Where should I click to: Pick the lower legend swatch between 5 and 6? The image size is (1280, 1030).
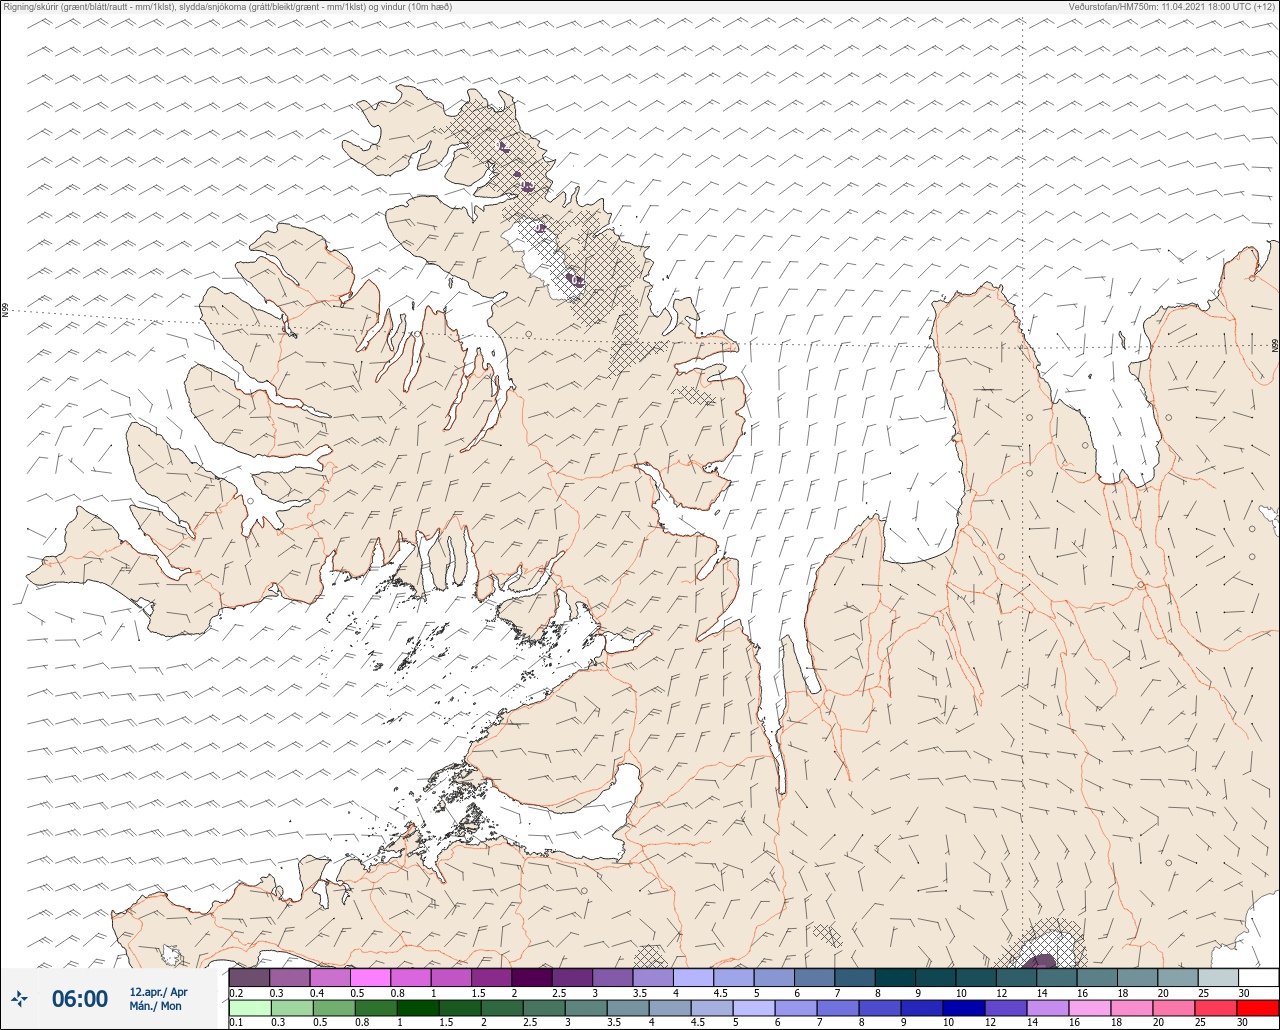753,1007
